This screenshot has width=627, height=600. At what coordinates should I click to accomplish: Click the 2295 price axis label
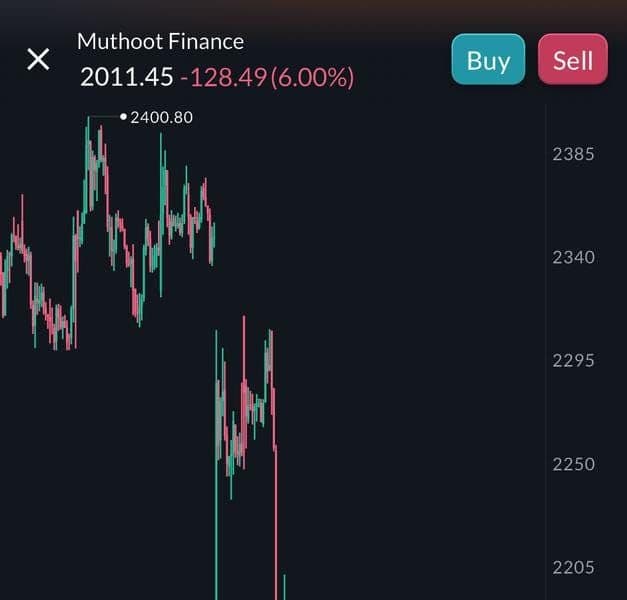tap(573, 360)
